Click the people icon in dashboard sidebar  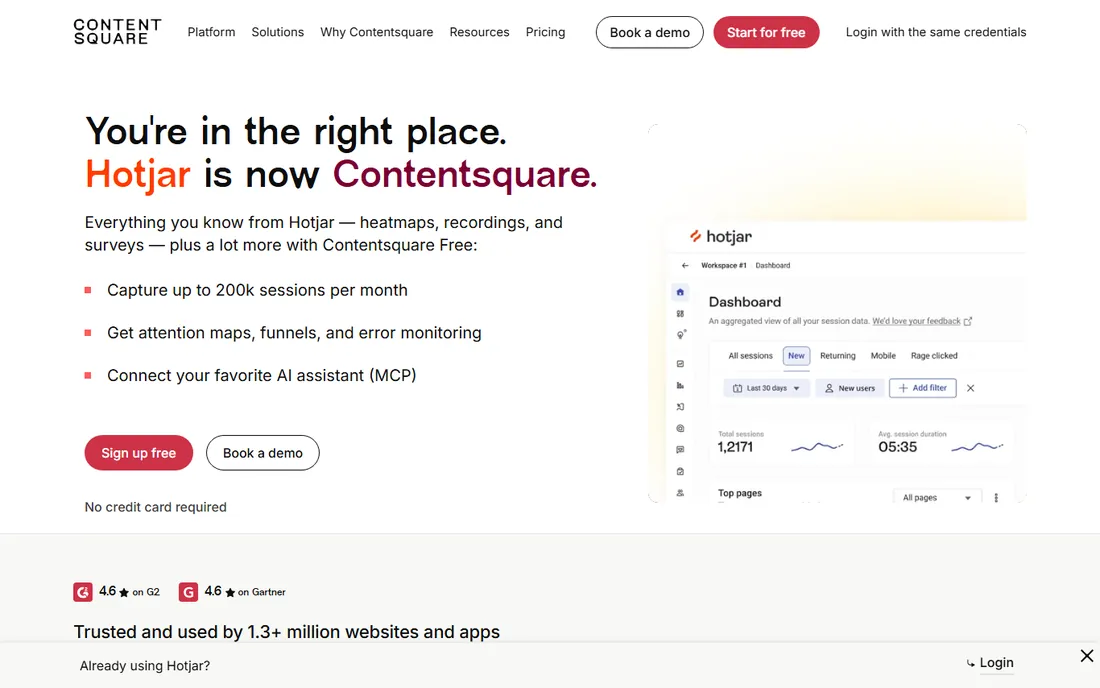pos(680,493)
